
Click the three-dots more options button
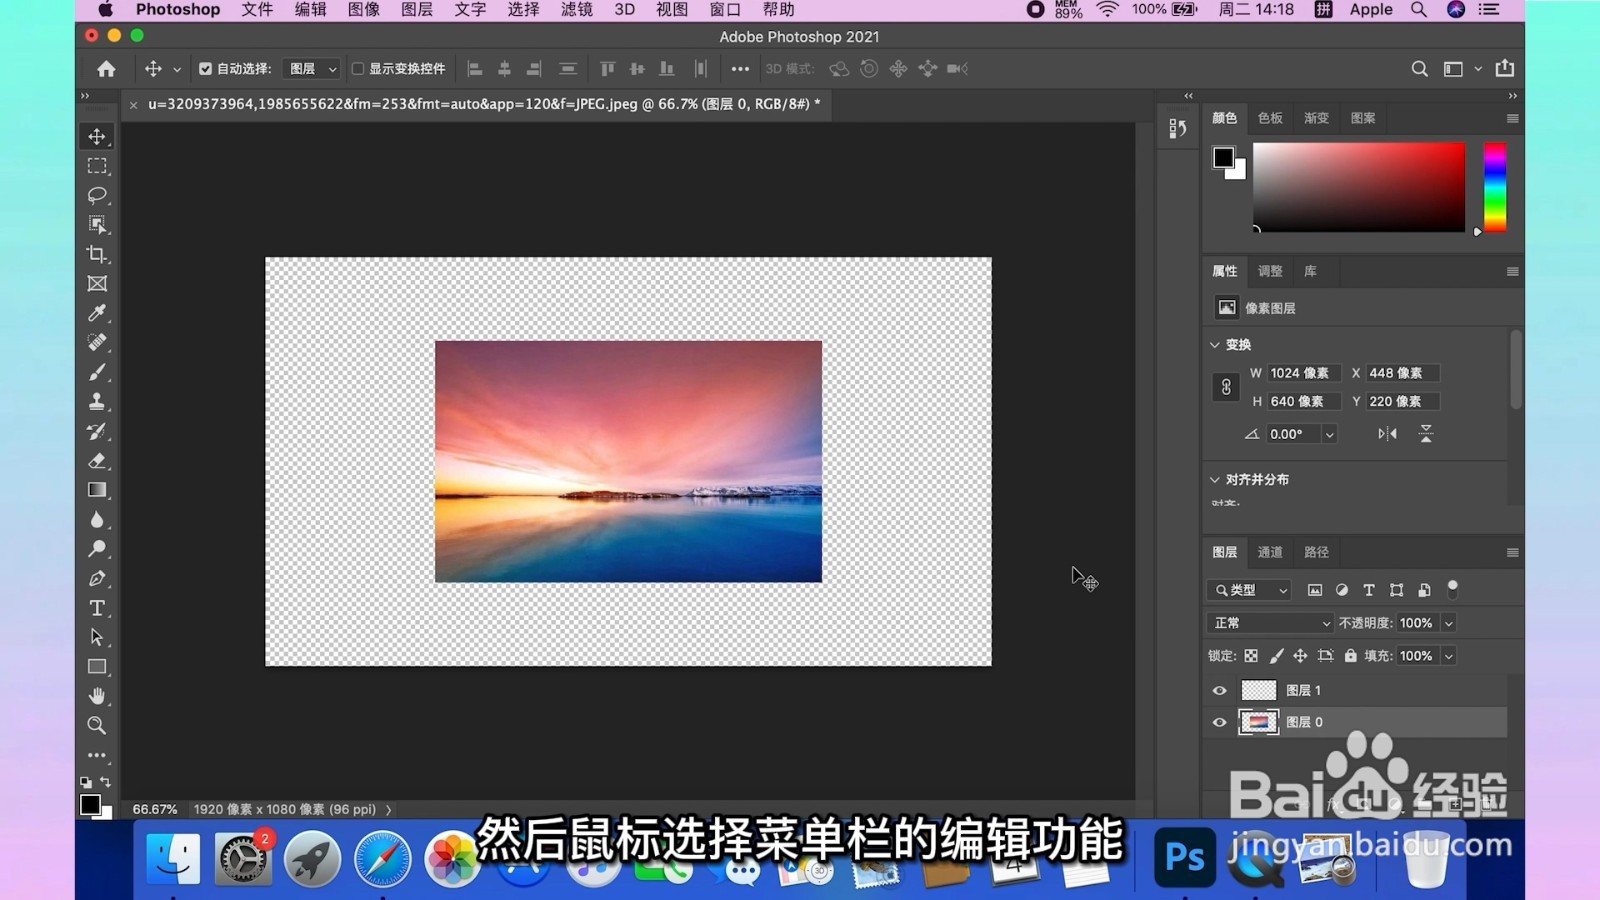(740, 69)
